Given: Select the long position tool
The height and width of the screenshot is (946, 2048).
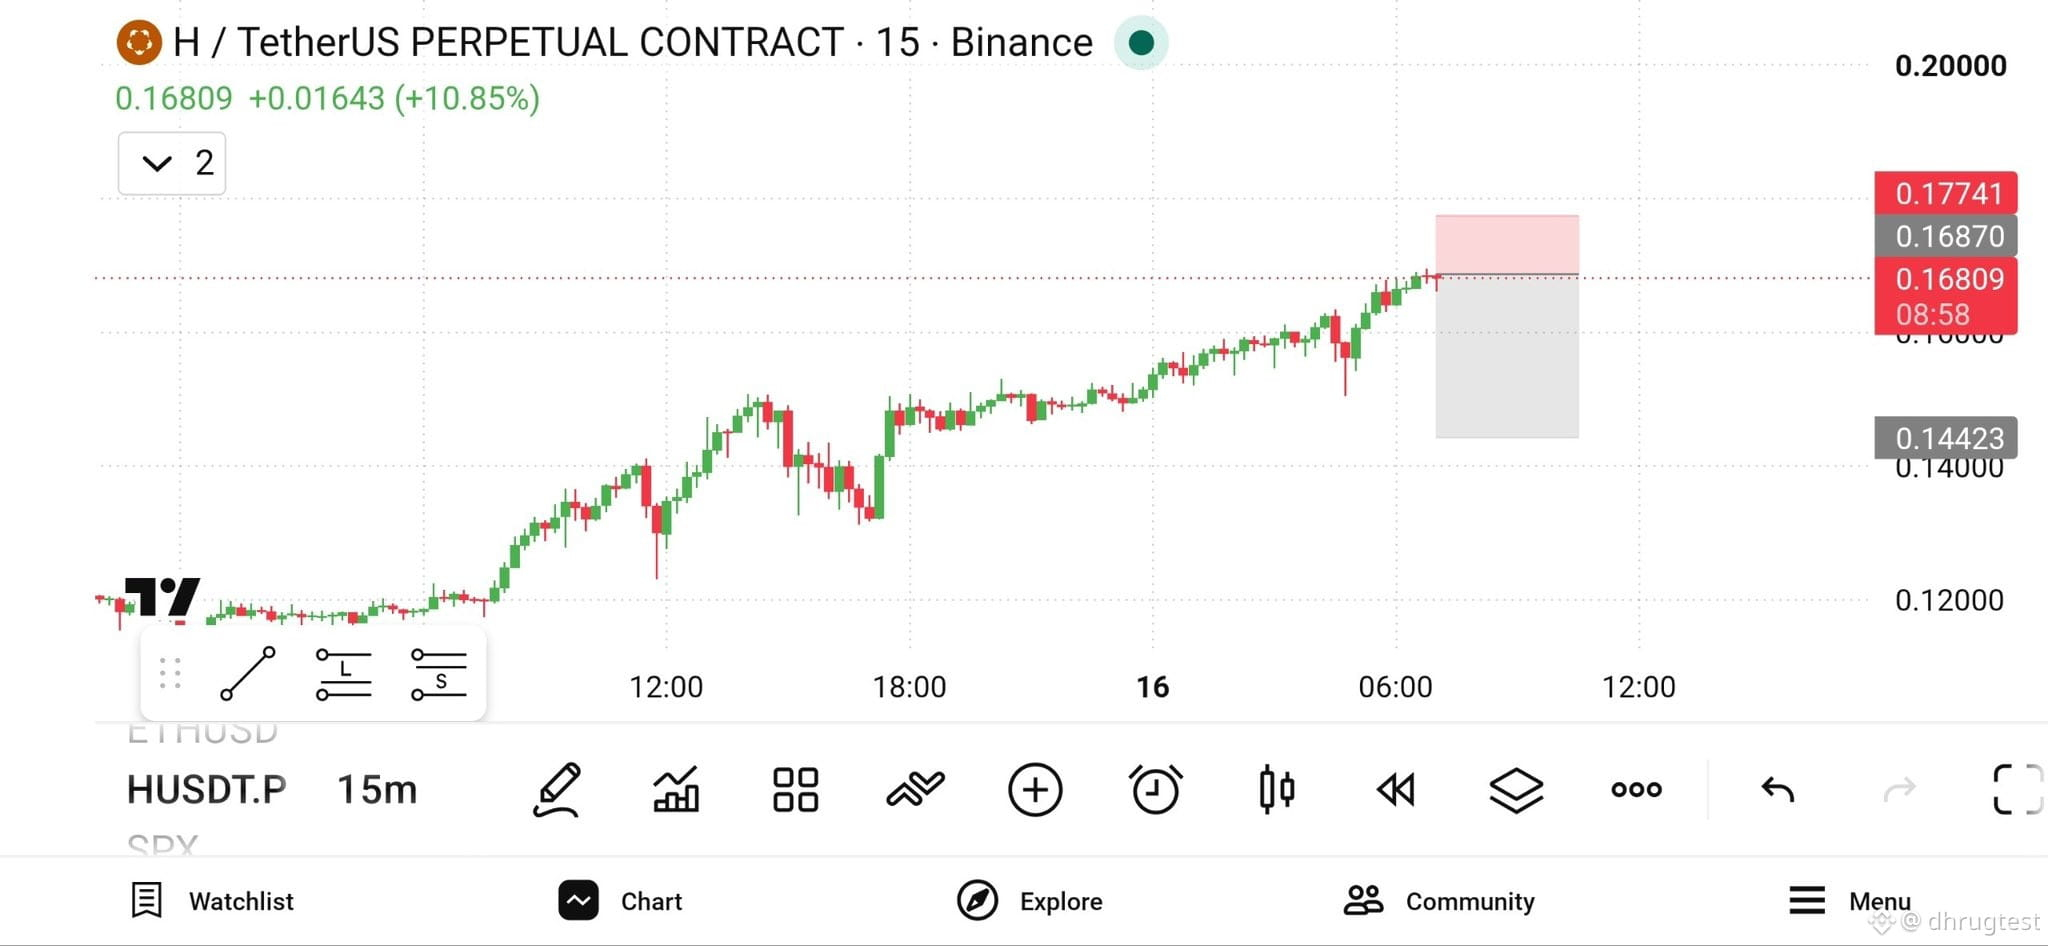Looking at the screenshot, I should coord(344,674).
